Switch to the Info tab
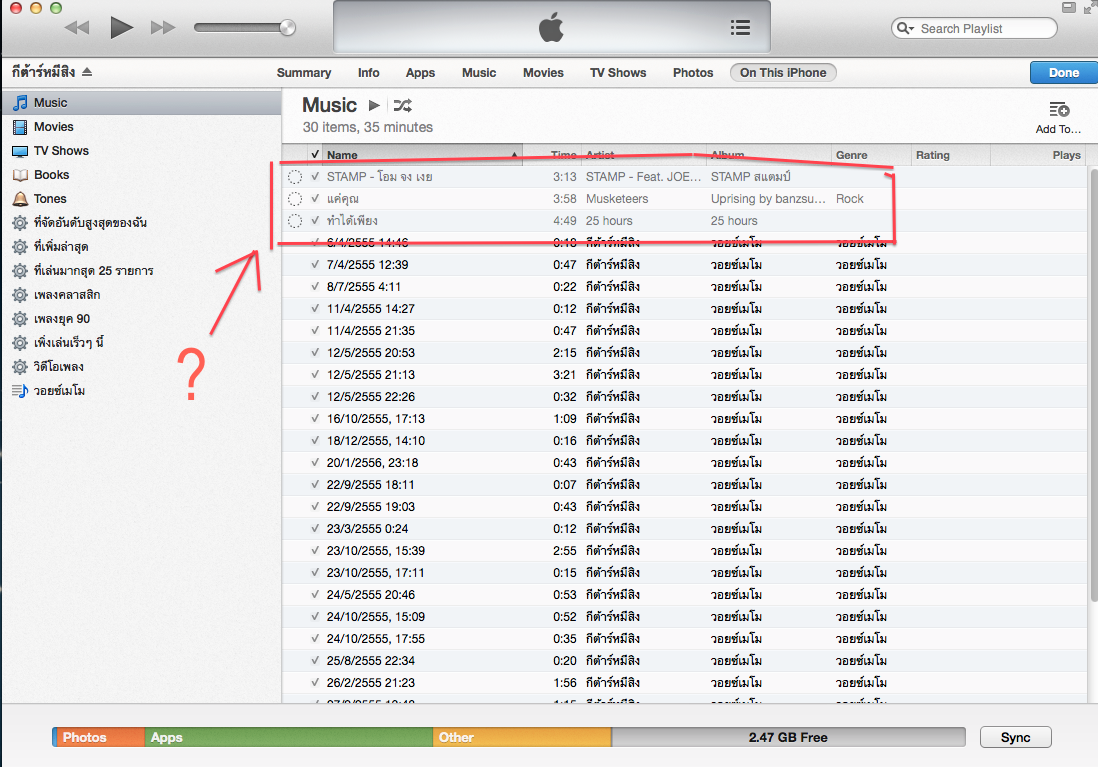This screenshot has height=767, width=1098. (368, 73)
